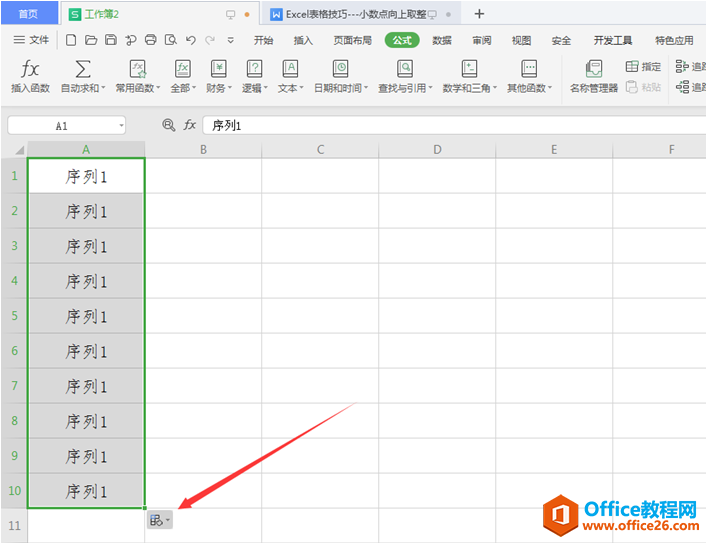This screenshot has height=543, width=706.
Task: Select row 11 header
Action: (x=14, y=525)
